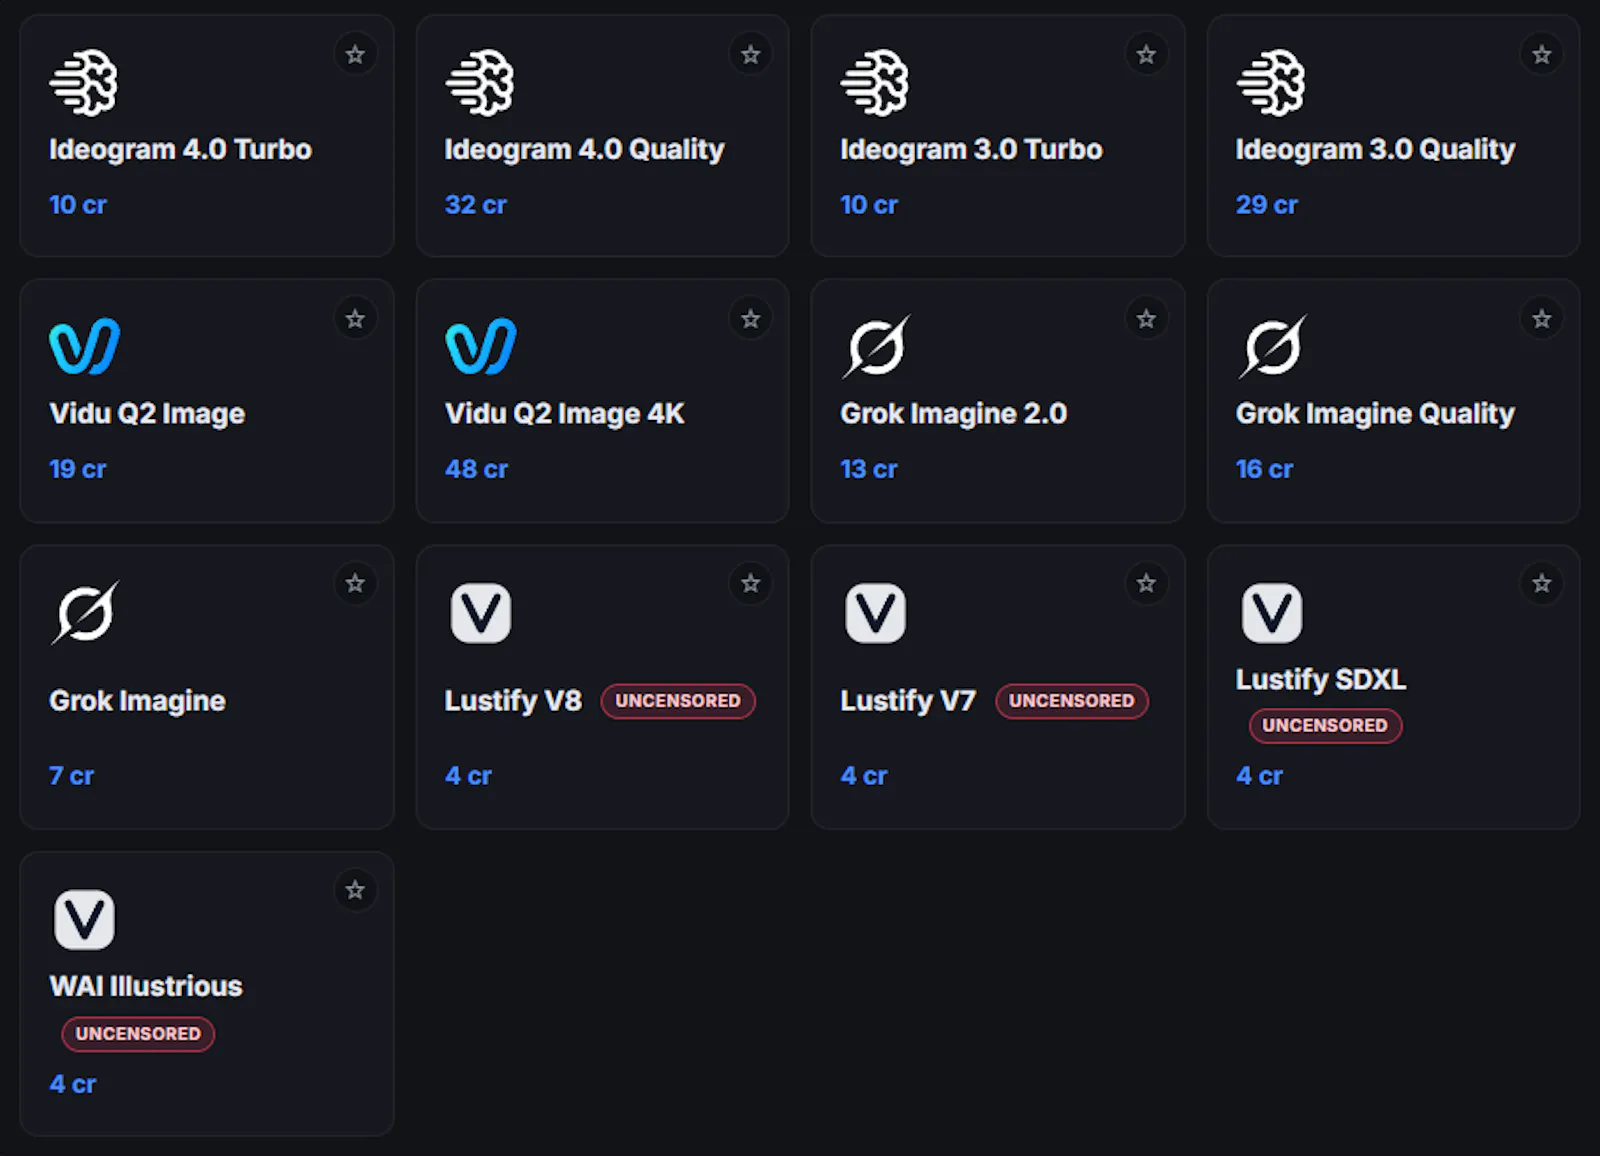Screen dimensions: 1600x1156
Task: Click UNCENSORED badge on Lustify V7
Action: pyautogui.click(x=1072, y=701)
